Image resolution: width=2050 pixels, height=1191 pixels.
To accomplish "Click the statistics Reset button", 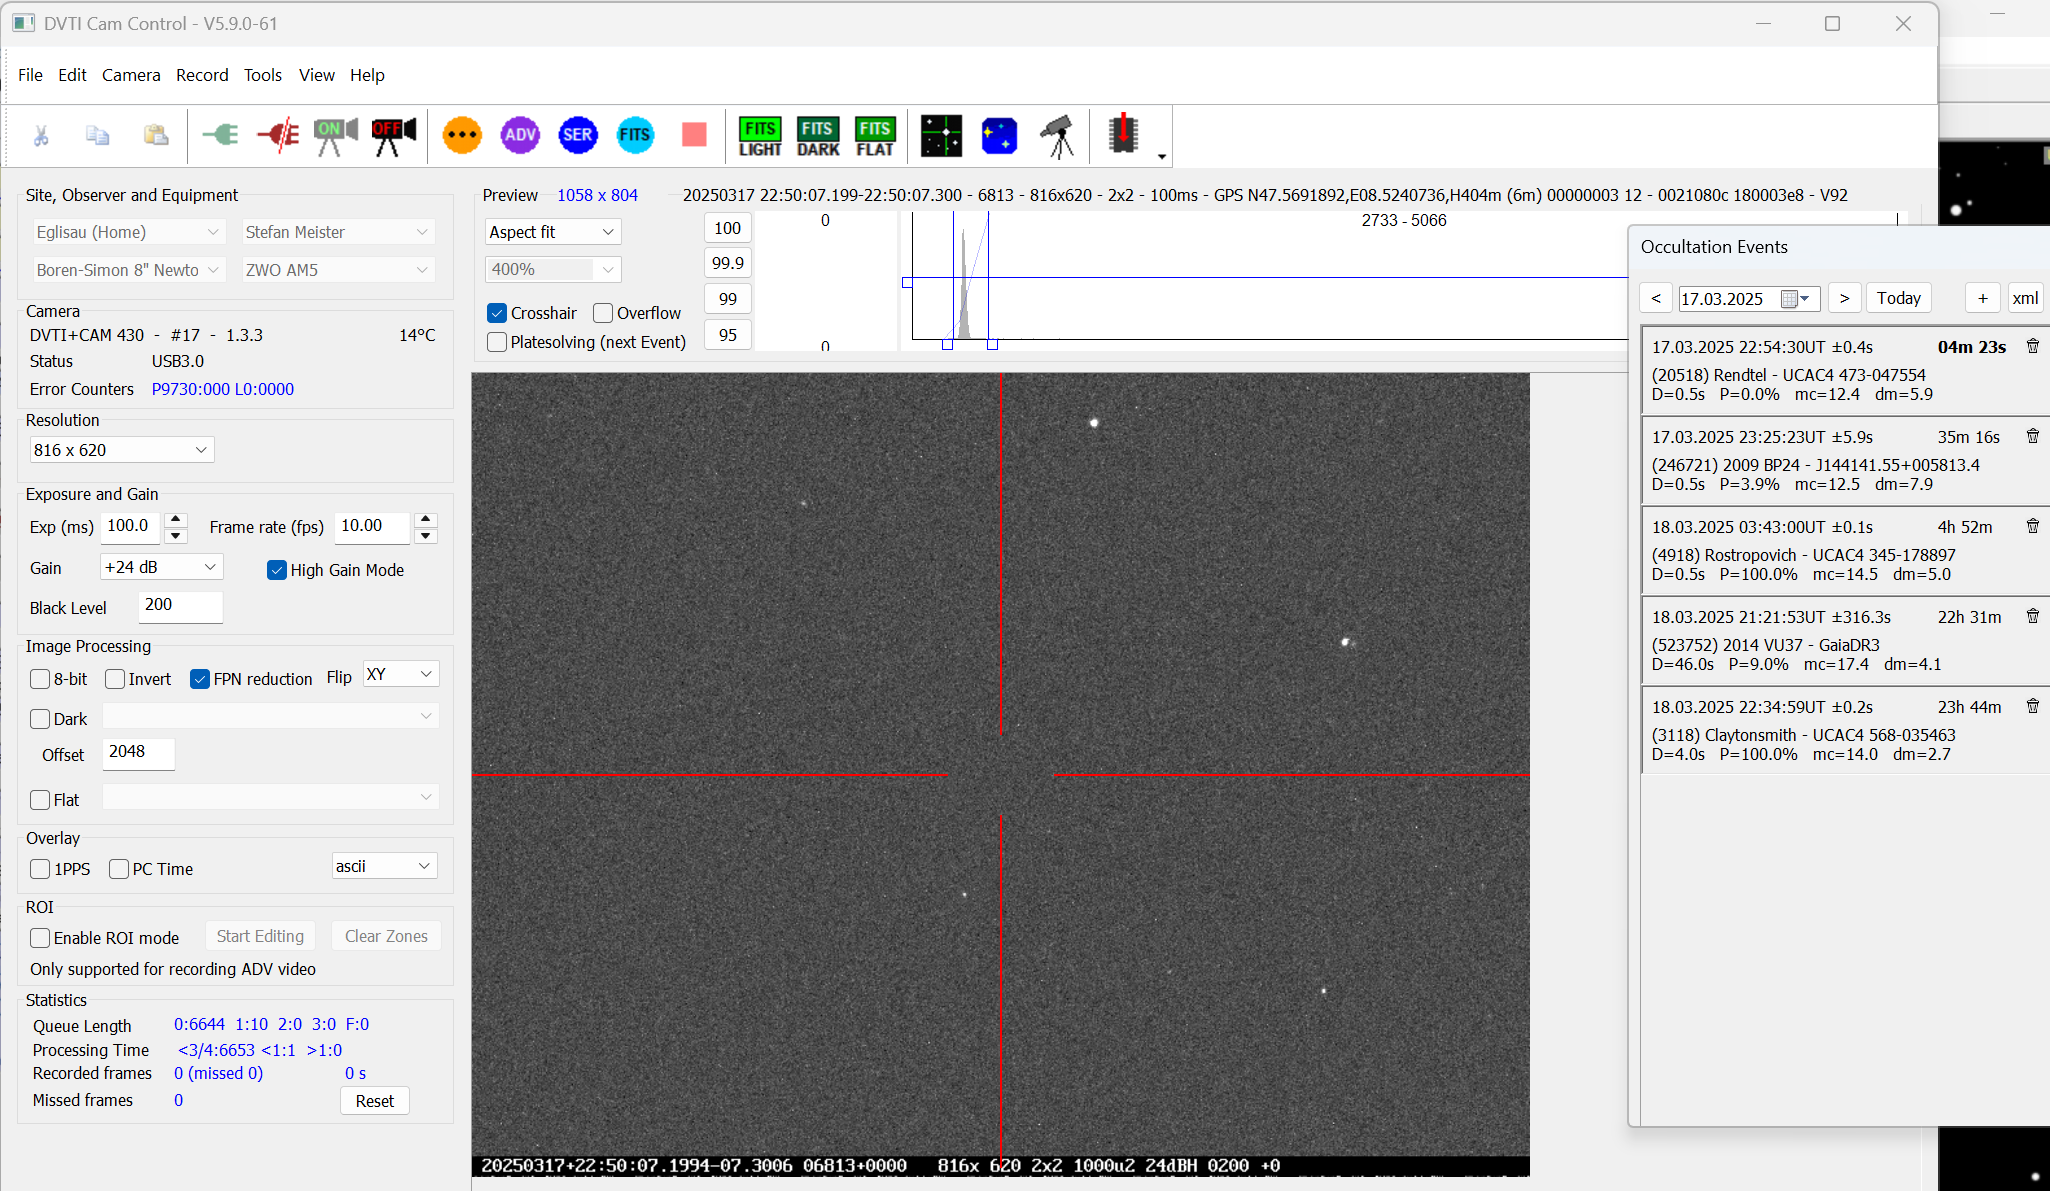I will pyautogui.click(x=375, y=1101).
